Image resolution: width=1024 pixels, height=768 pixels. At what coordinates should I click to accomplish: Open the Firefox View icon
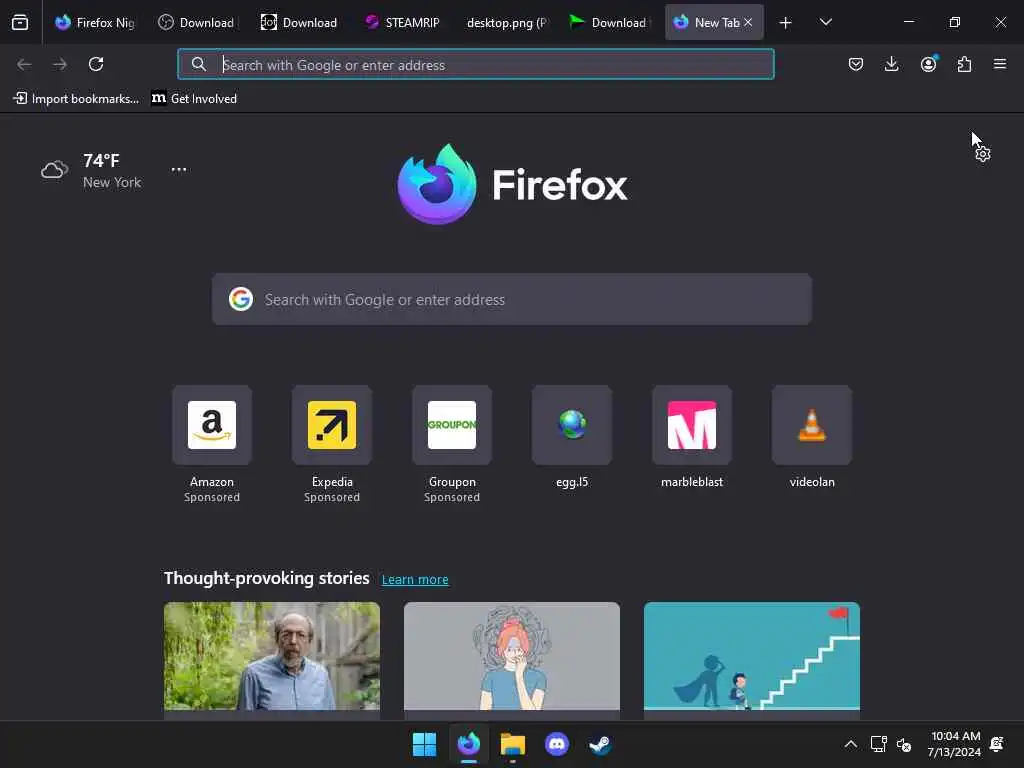coord(20,22)
